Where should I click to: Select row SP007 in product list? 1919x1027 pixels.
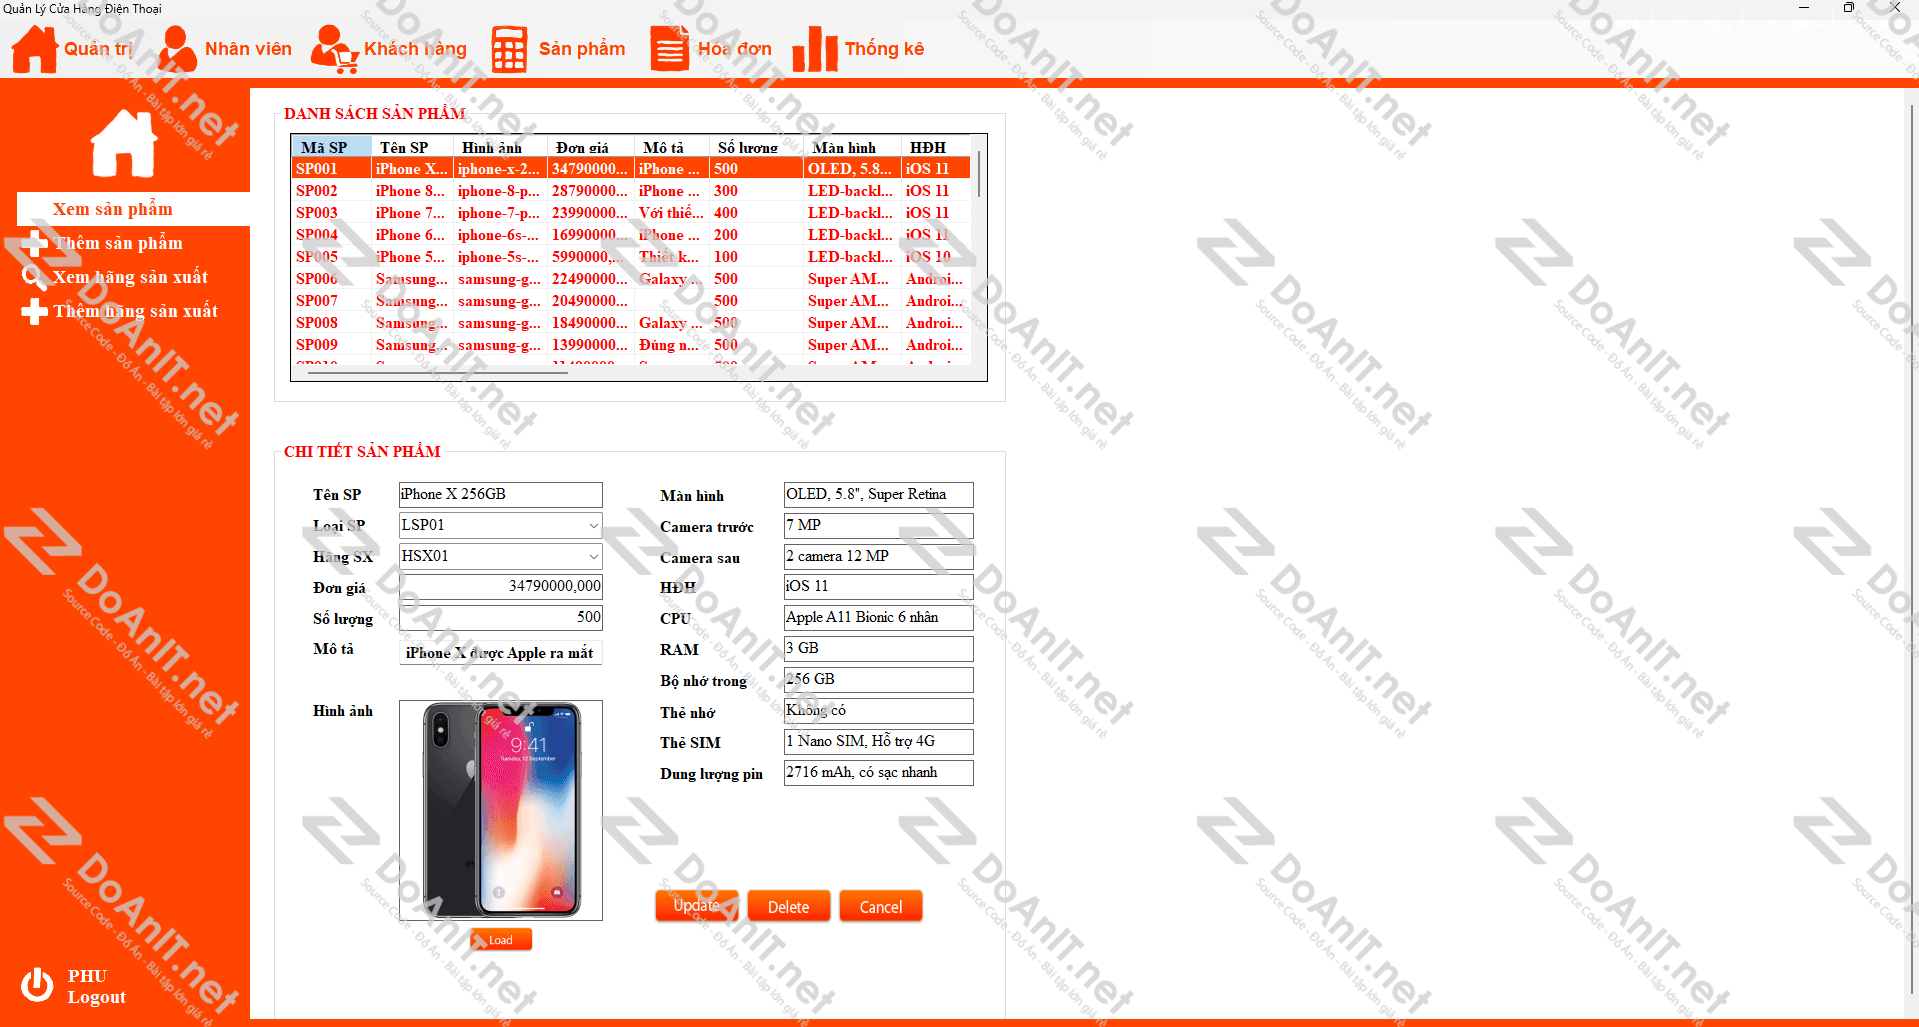click(631, 301)
